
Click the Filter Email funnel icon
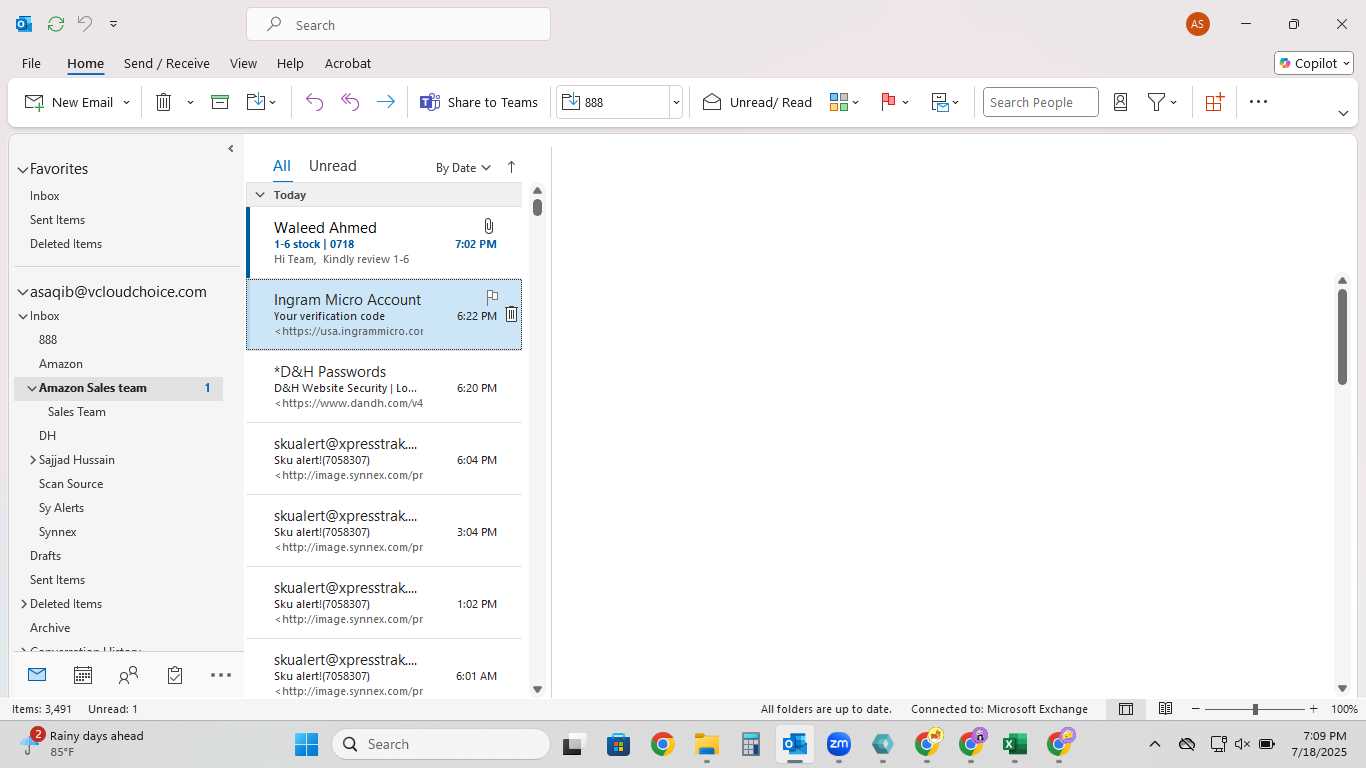[1156, 102]
